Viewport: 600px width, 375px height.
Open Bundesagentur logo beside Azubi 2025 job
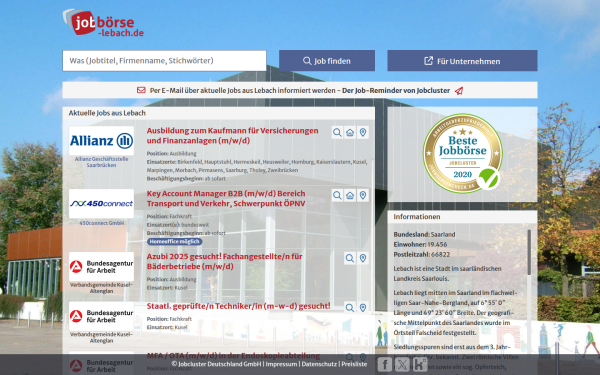[x=101, y=267]
